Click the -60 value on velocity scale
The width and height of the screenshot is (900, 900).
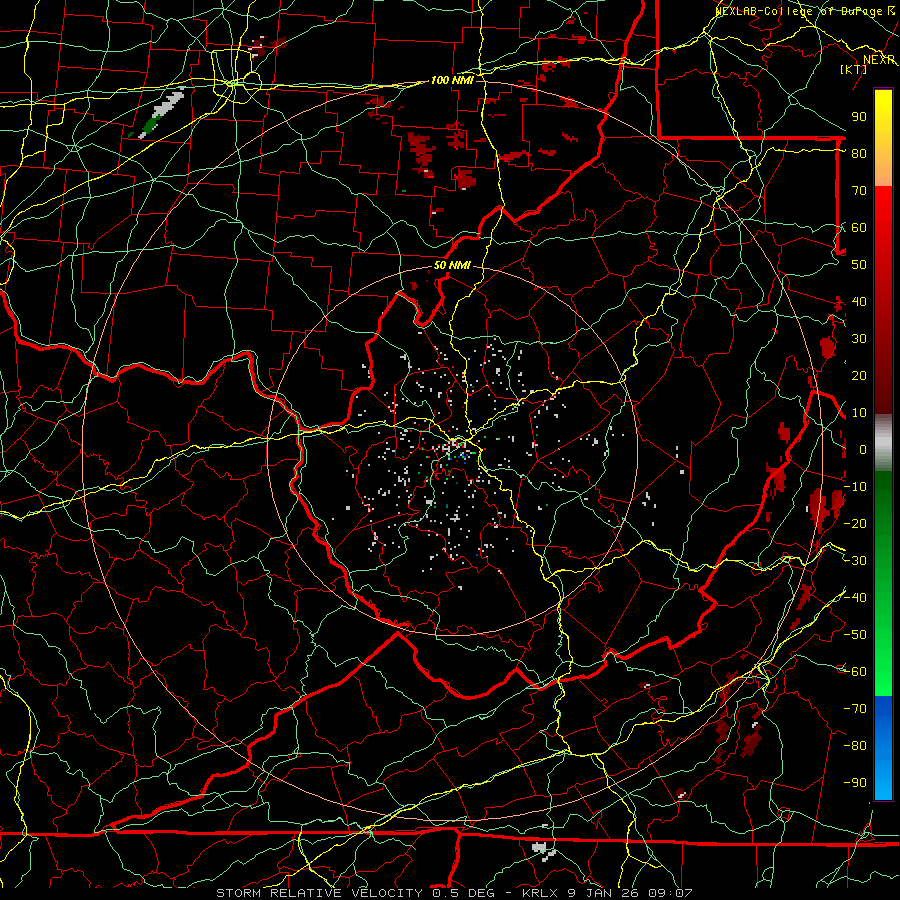coord(855,672)
